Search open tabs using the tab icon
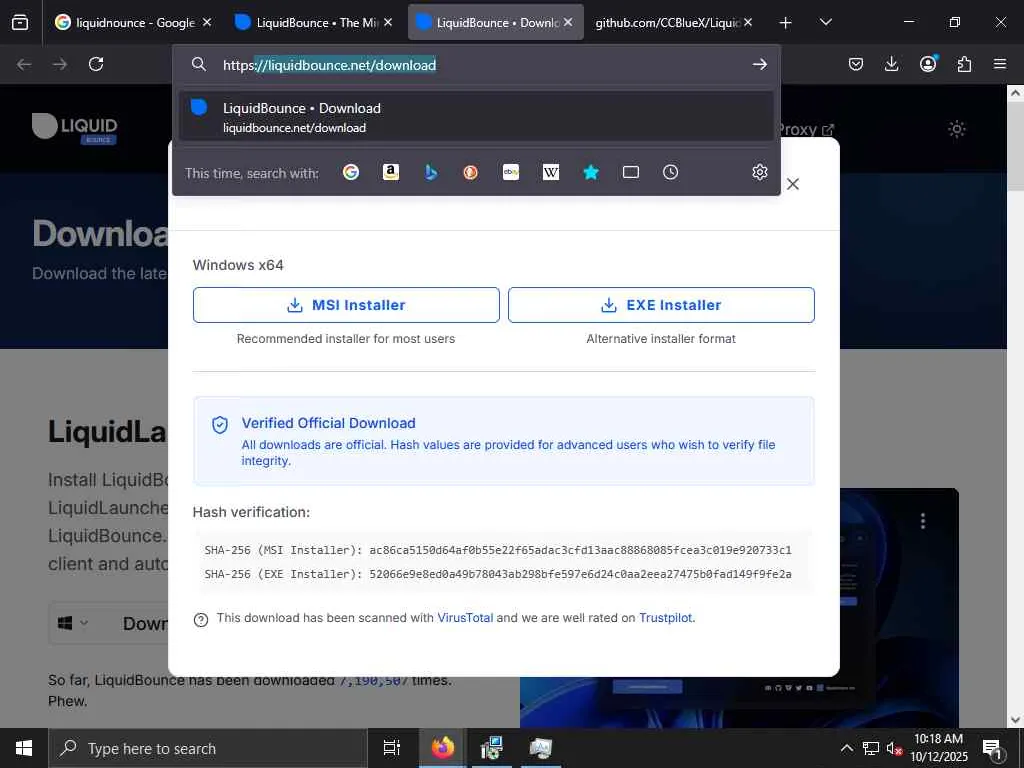This screenshot has height=768, width=1024. [x=631, y=172]
